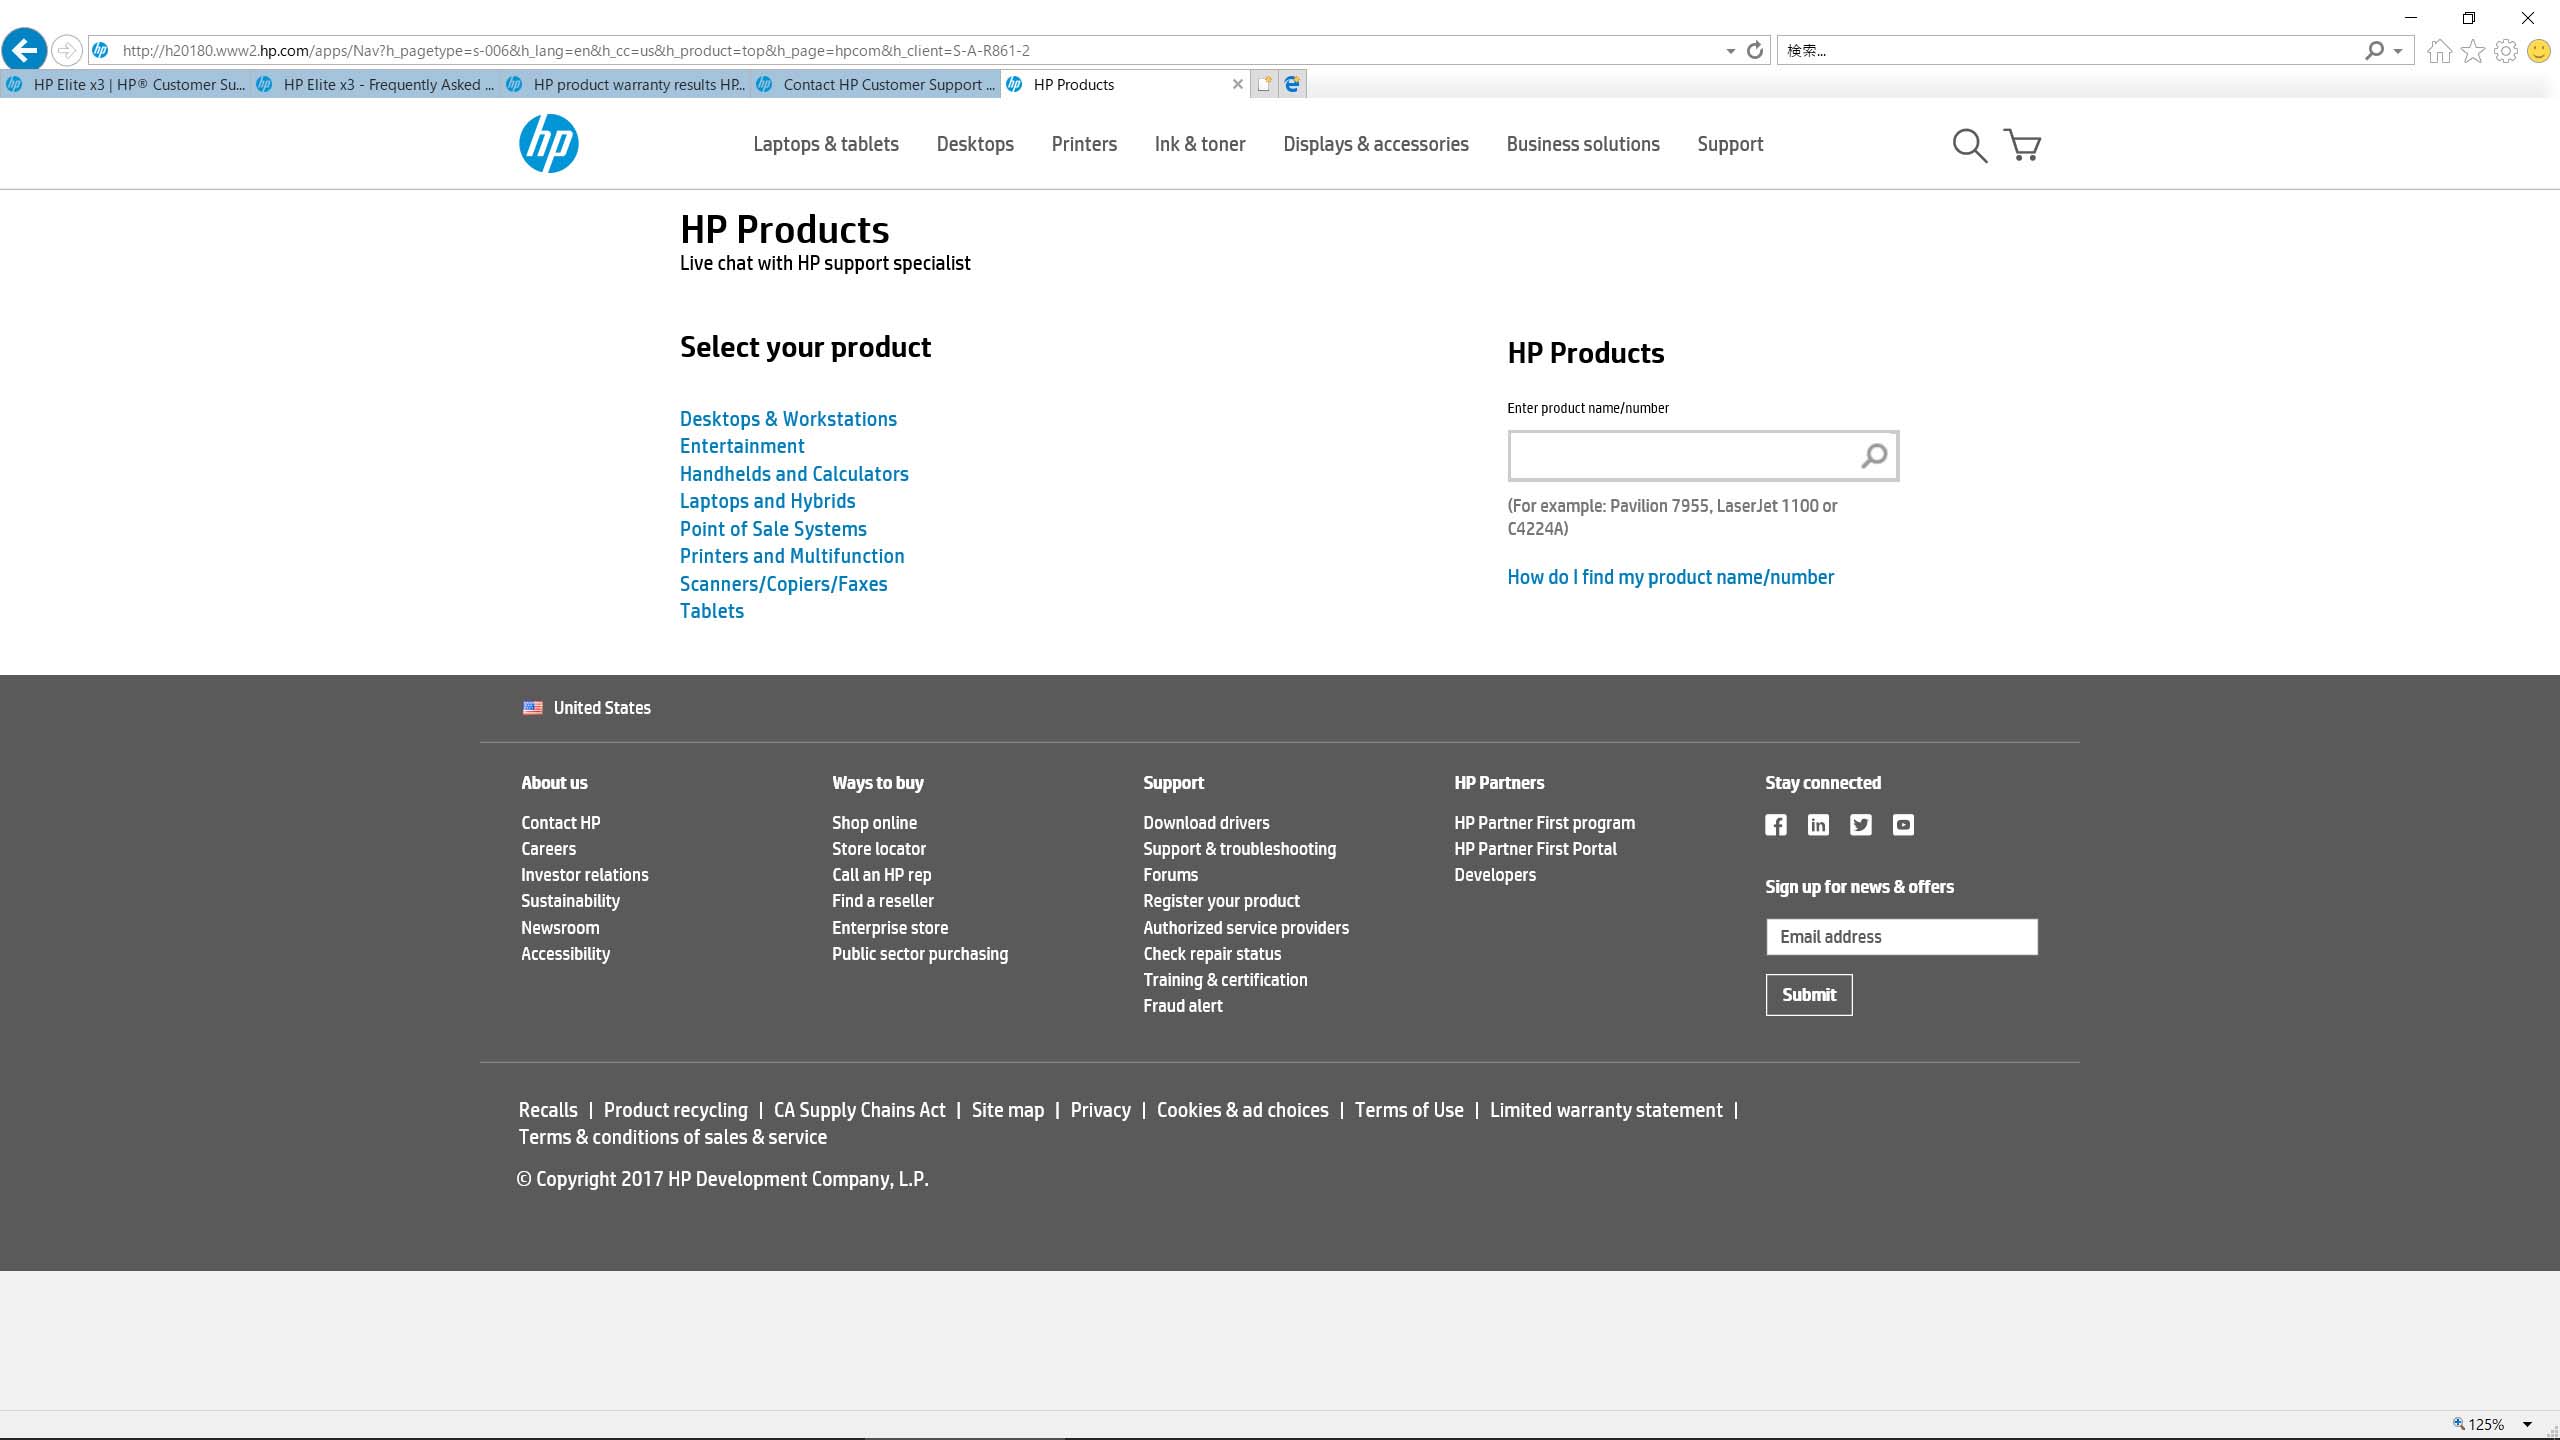
Task: Select Printers and Multifunction link
Action: tap(792, 556)
